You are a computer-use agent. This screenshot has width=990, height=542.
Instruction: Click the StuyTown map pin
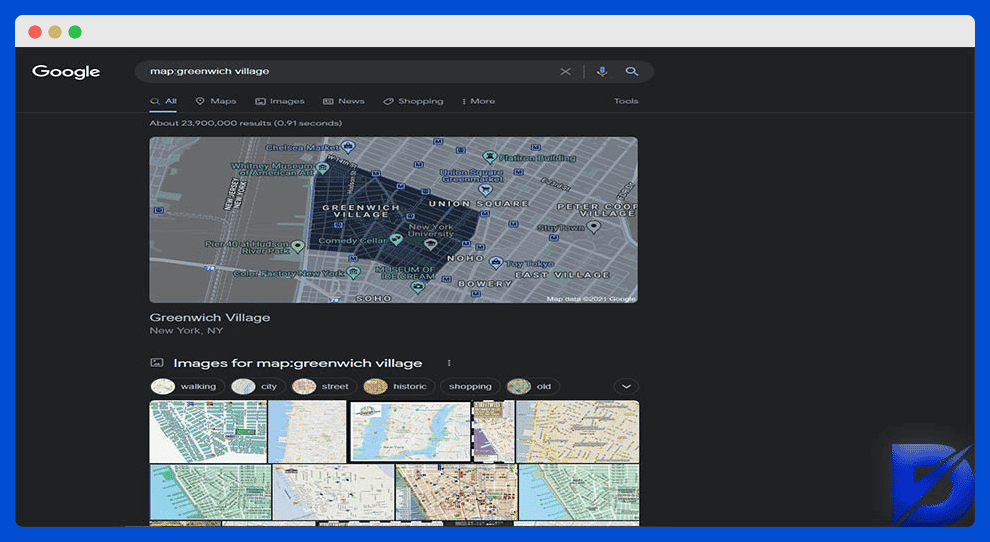pyautogui.click(x=593, y=227)
